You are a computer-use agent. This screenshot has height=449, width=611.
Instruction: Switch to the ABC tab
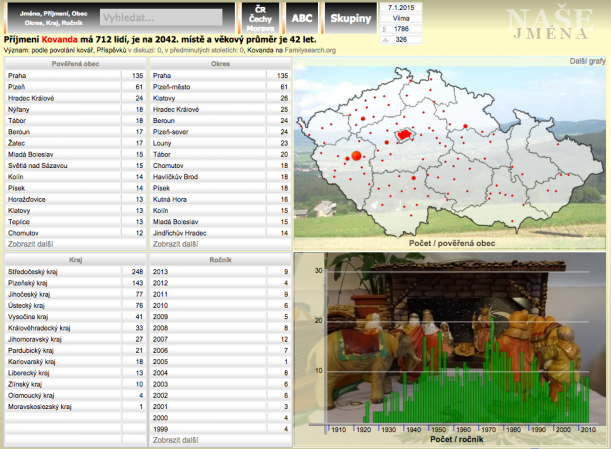pyautogui.click(x=301, y=18)
